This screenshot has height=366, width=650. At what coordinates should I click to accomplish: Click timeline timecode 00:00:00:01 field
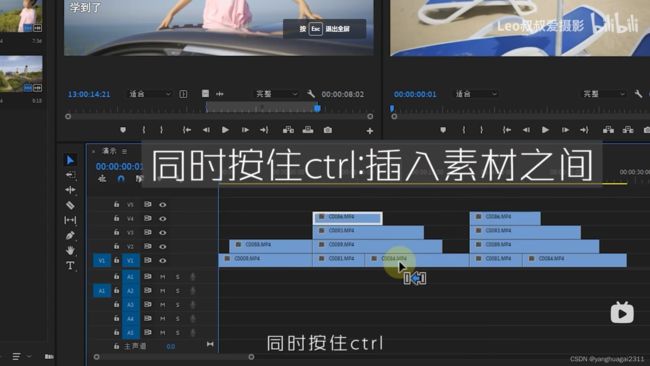coord(119,167)
